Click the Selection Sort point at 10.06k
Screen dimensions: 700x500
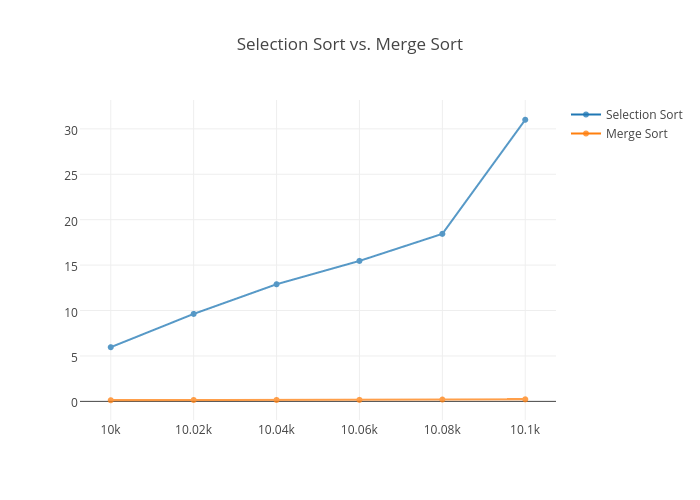(x=359, y=261)
